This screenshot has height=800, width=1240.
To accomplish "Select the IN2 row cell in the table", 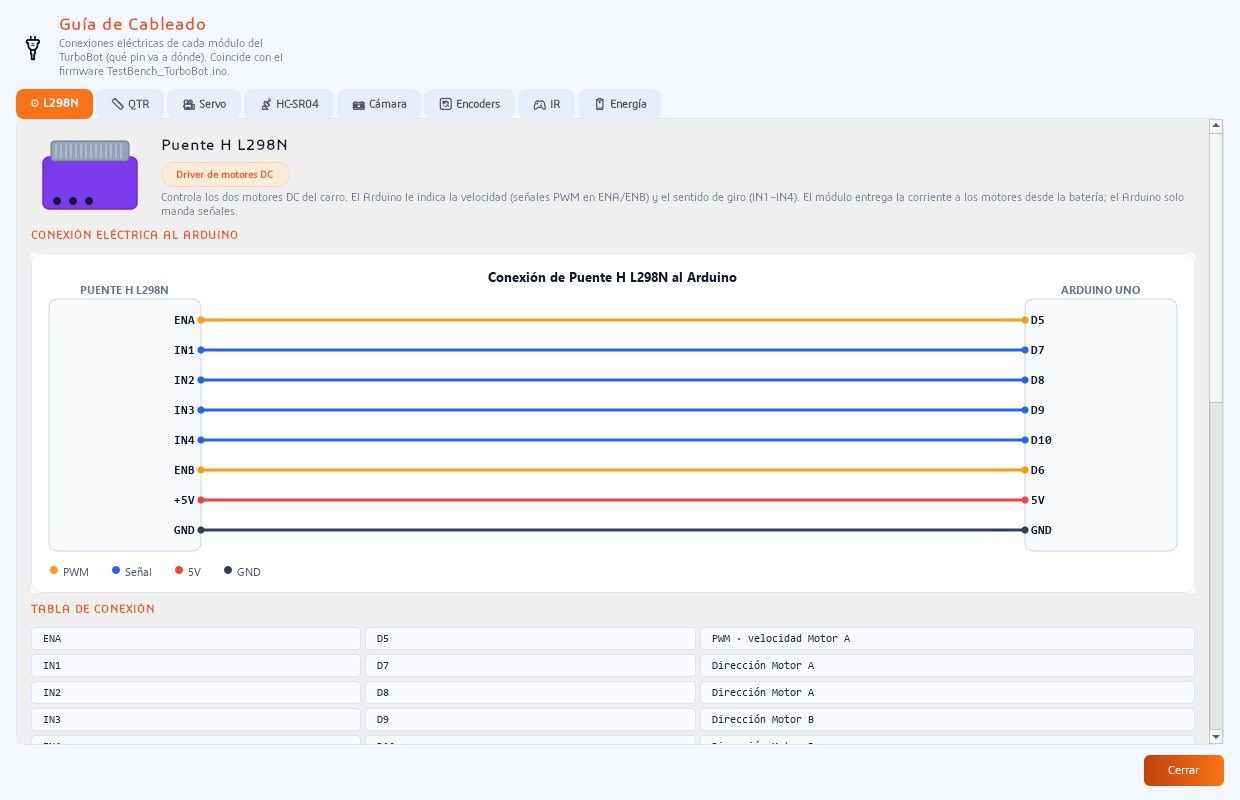I will (x=196, y=692).
